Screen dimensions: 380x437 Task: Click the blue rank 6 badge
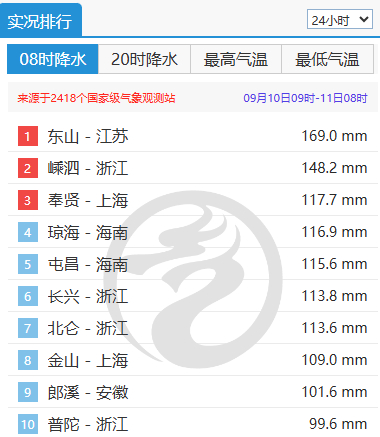(x=28, y=296)
